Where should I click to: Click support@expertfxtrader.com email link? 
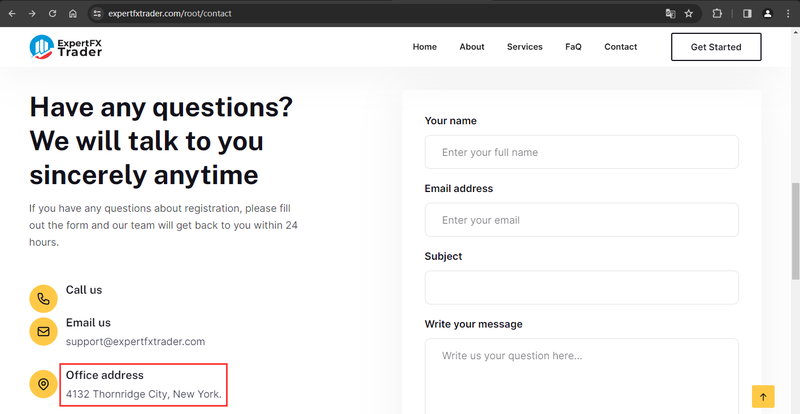(135, 342)
